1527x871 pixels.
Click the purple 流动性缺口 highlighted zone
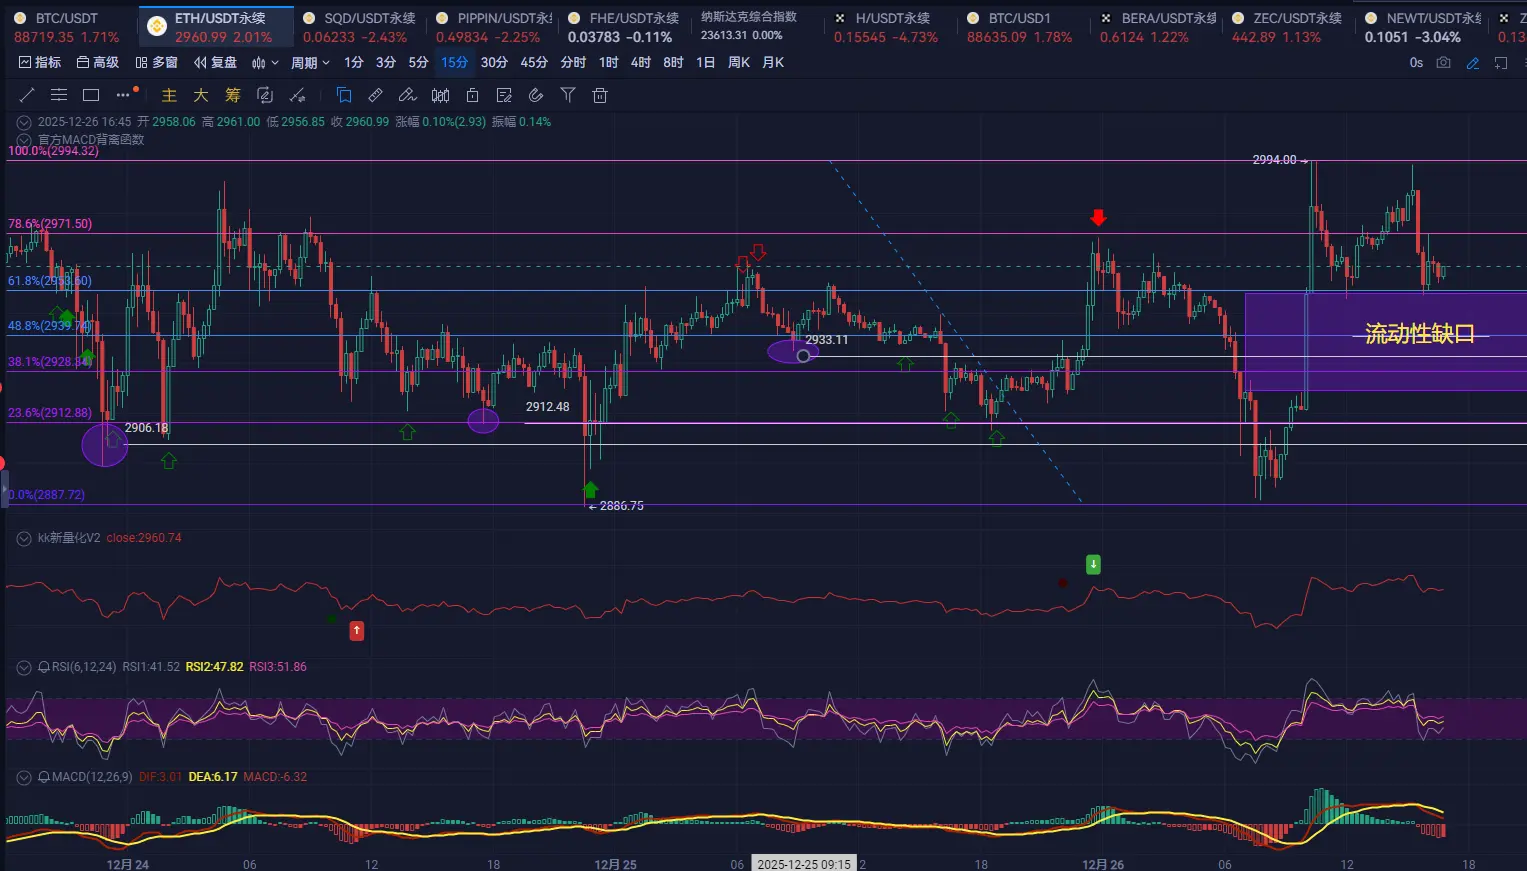[x=1385, y=340]
